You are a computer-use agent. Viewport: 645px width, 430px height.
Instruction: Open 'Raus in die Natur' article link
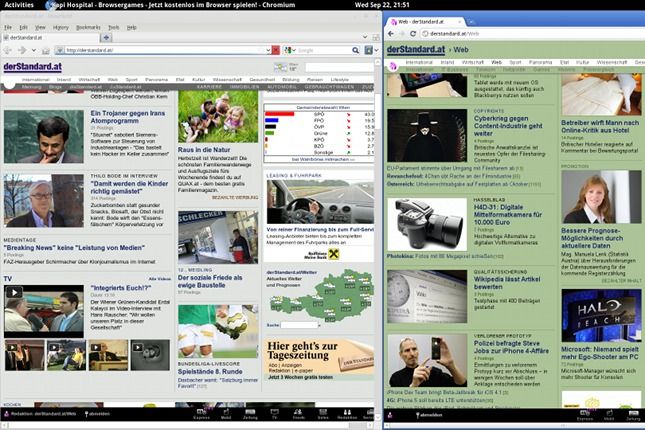(204, 148)
